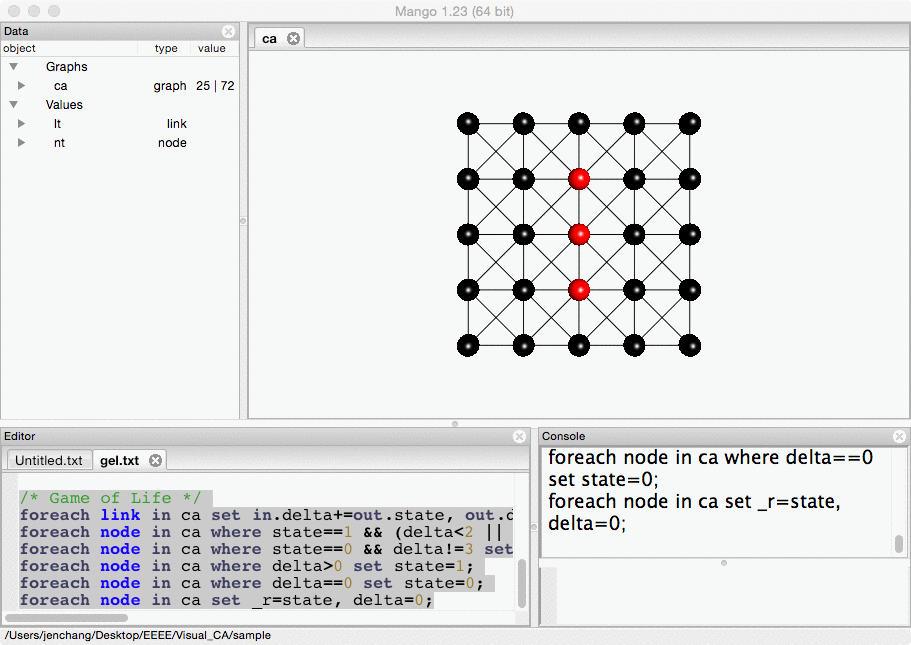This screenshot has height=645, width=911.
Task: Select the gel.txt editor tab
Action: pos(119,460)
